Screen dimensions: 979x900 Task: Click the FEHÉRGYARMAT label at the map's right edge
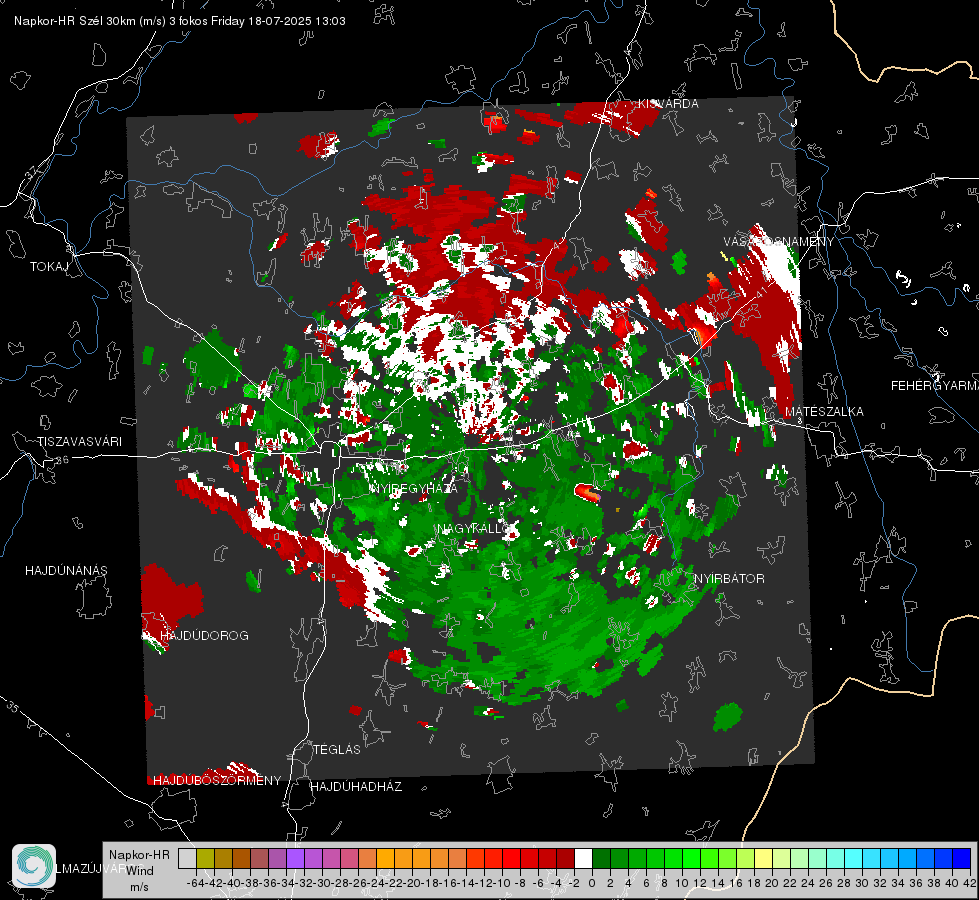click(x=935, y=386)
